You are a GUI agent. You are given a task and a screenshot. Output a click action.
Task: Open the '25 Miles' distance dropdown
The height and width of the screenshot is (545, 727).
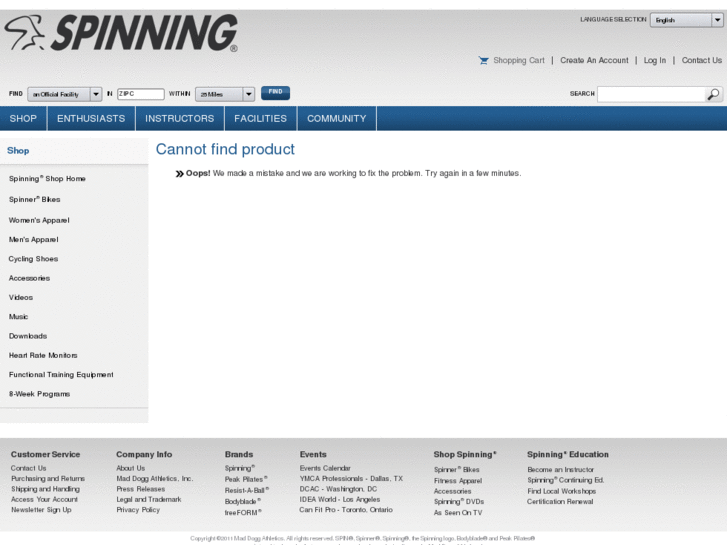tap(225, 94)
